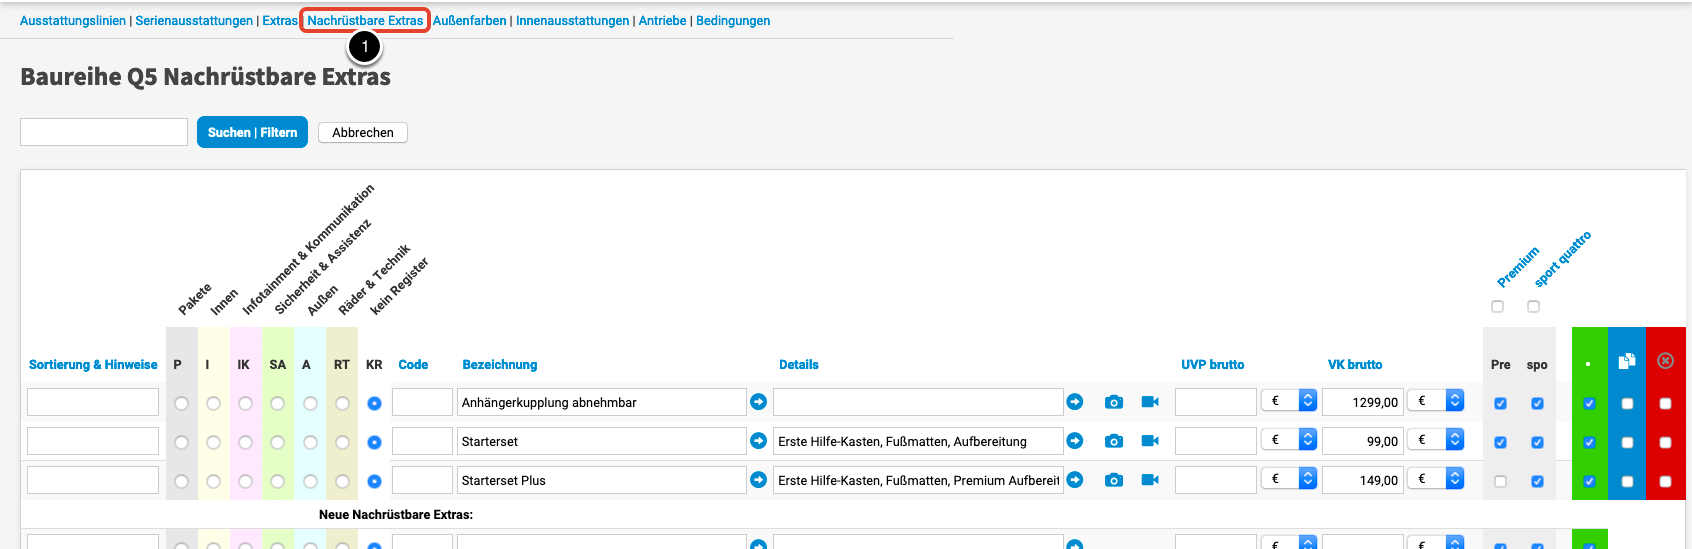Select Pakete radio button for Anhängerkupplung abnehmbar row
Image resolution: width=1692 pixels, height=549 pixels.
(181, 403)
